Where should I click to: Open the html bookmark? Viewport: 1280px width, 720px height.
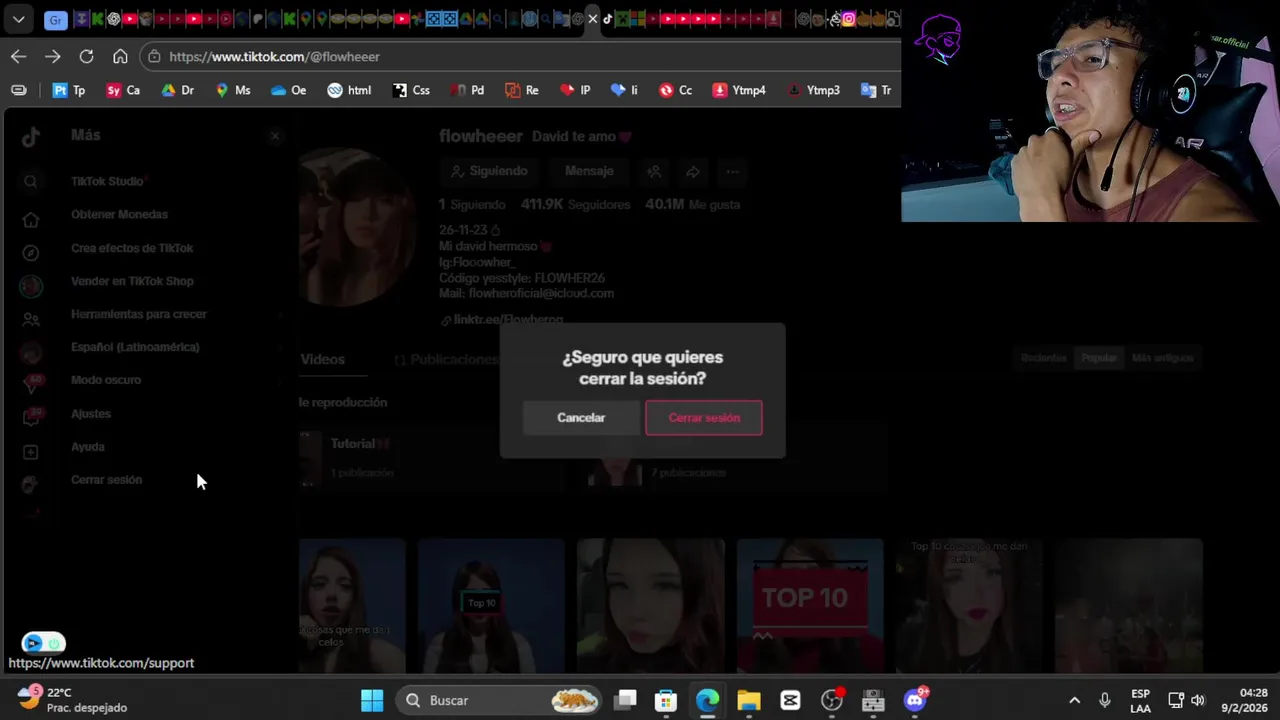coord(349,90)
